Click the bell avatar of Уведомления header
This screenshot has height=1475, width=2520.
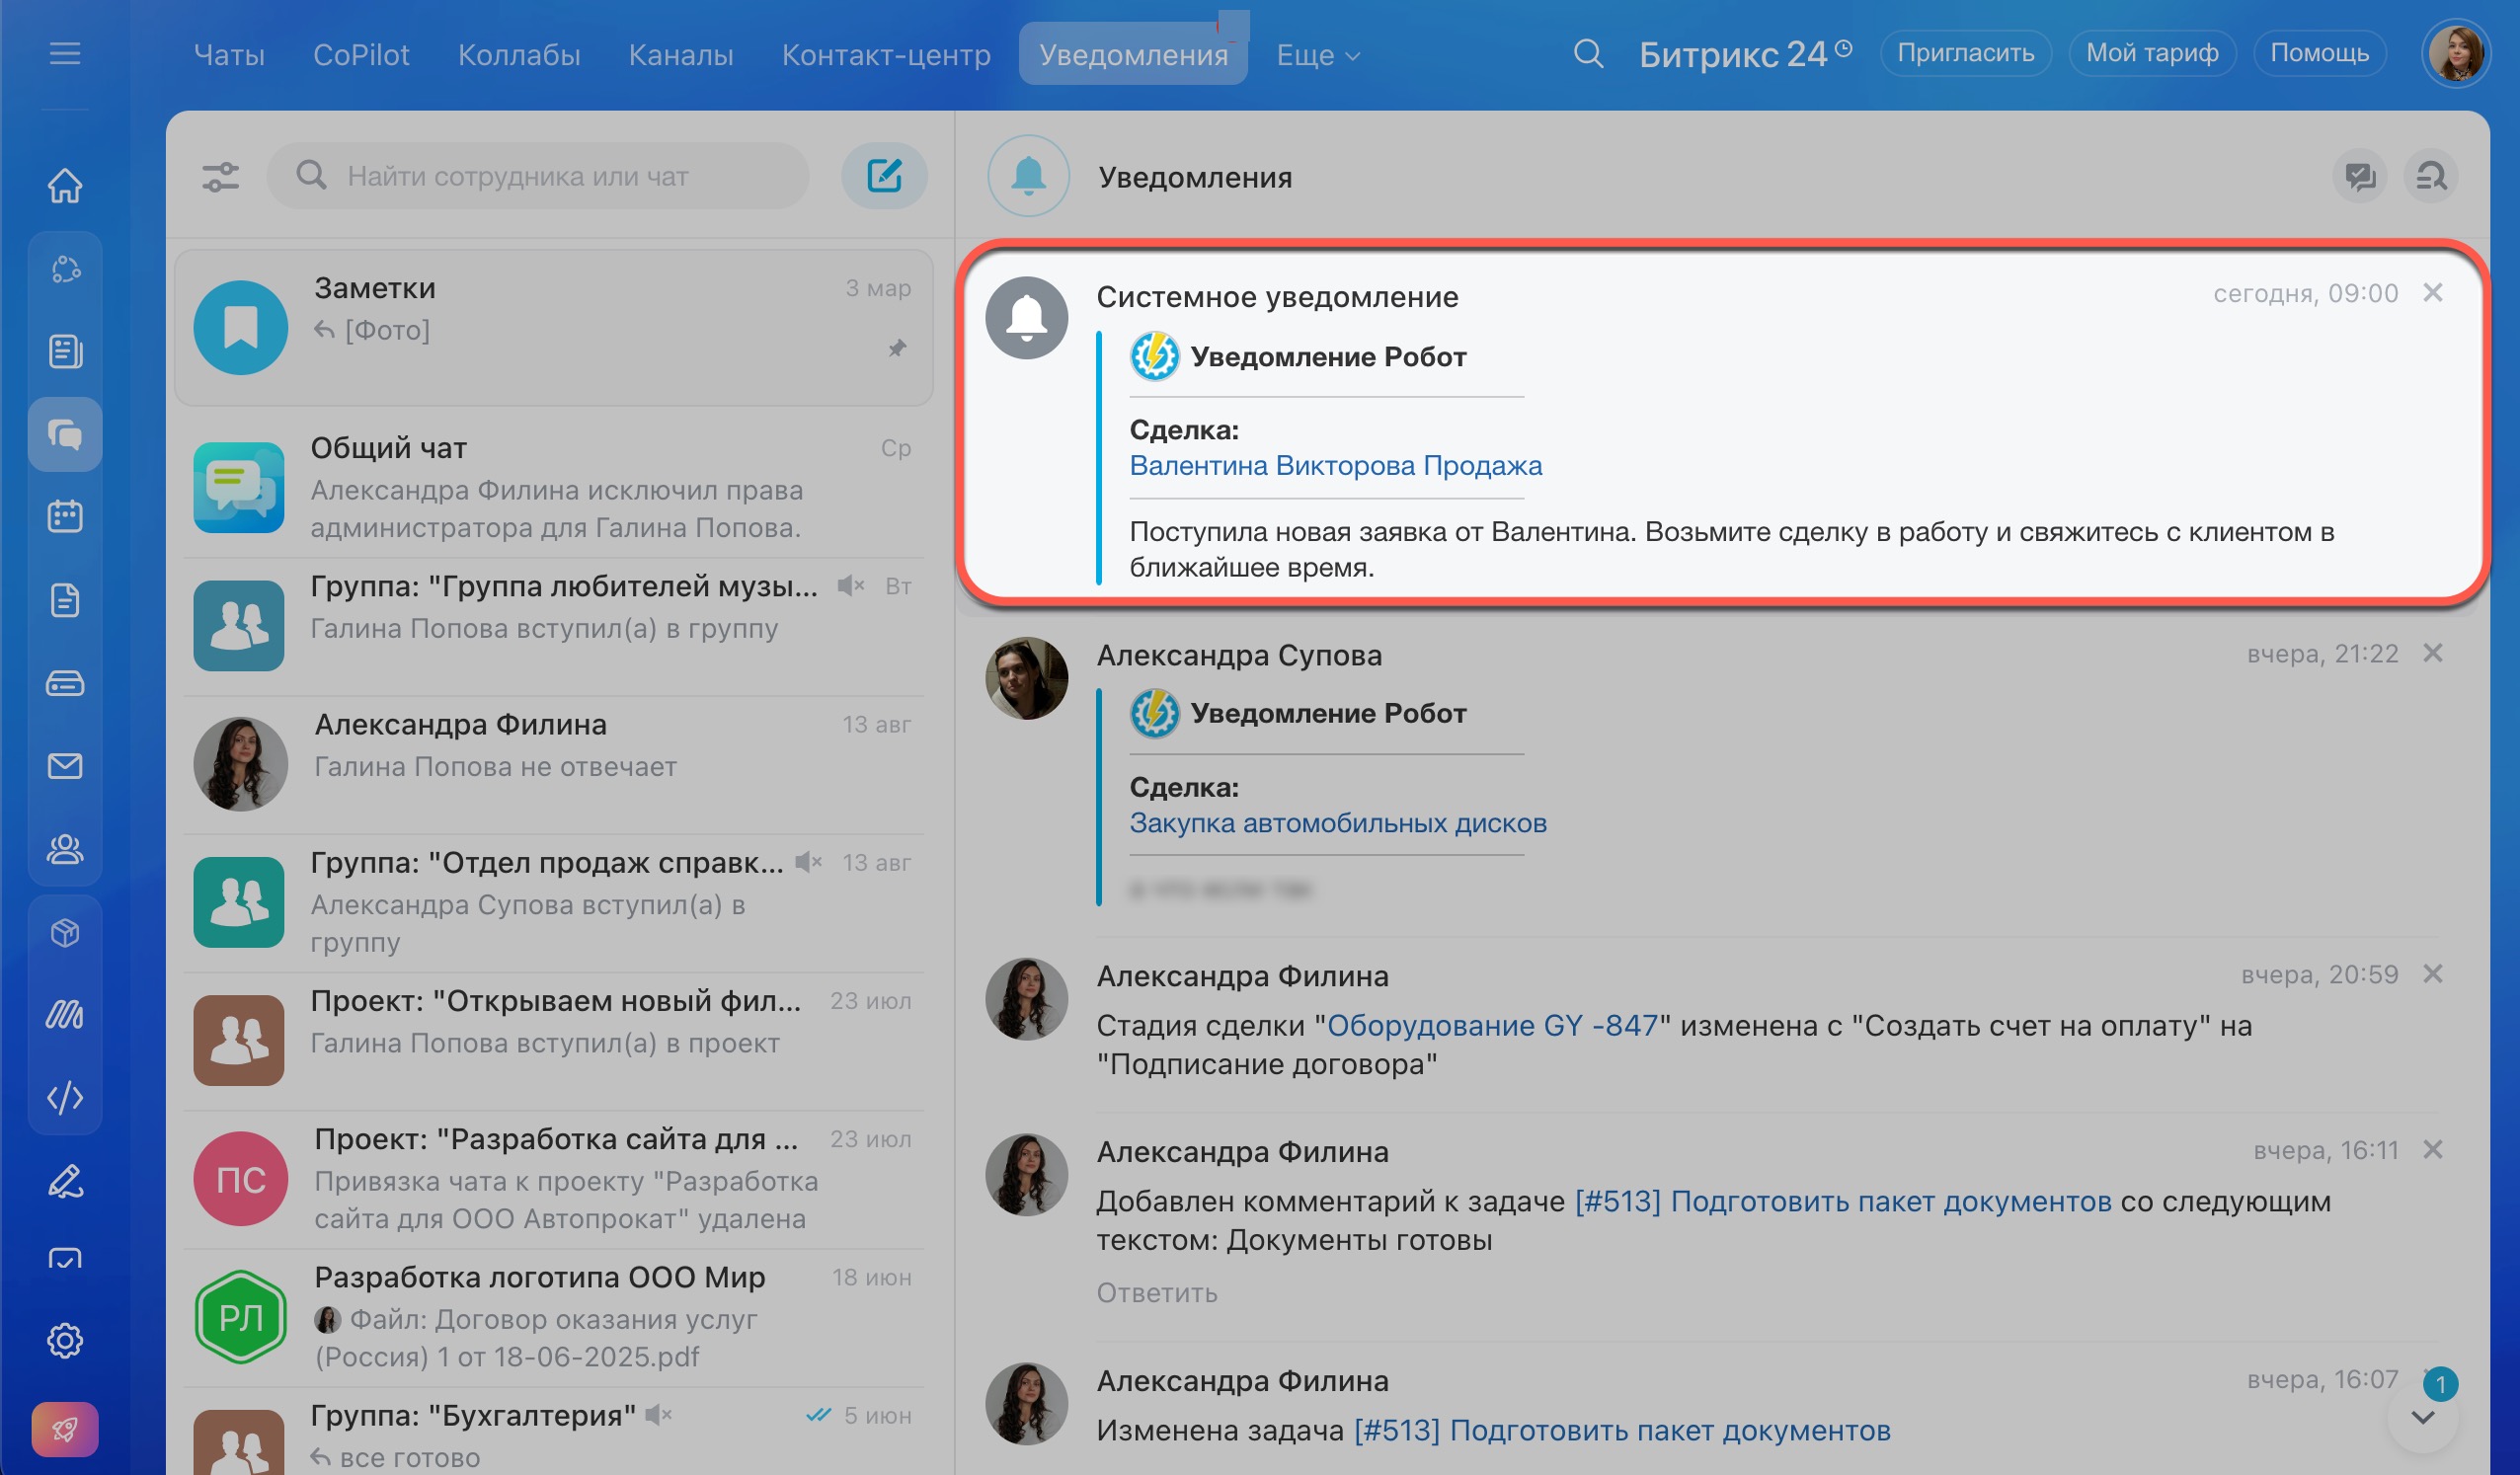pos(1028,177)
